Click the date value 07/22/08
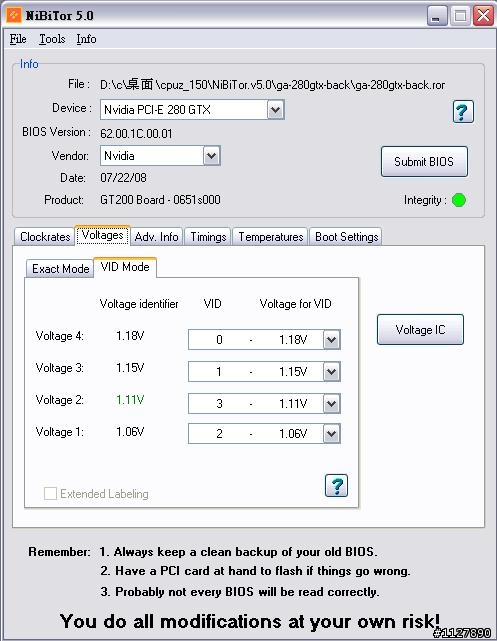The image size is (497, 641). [123, 178]
